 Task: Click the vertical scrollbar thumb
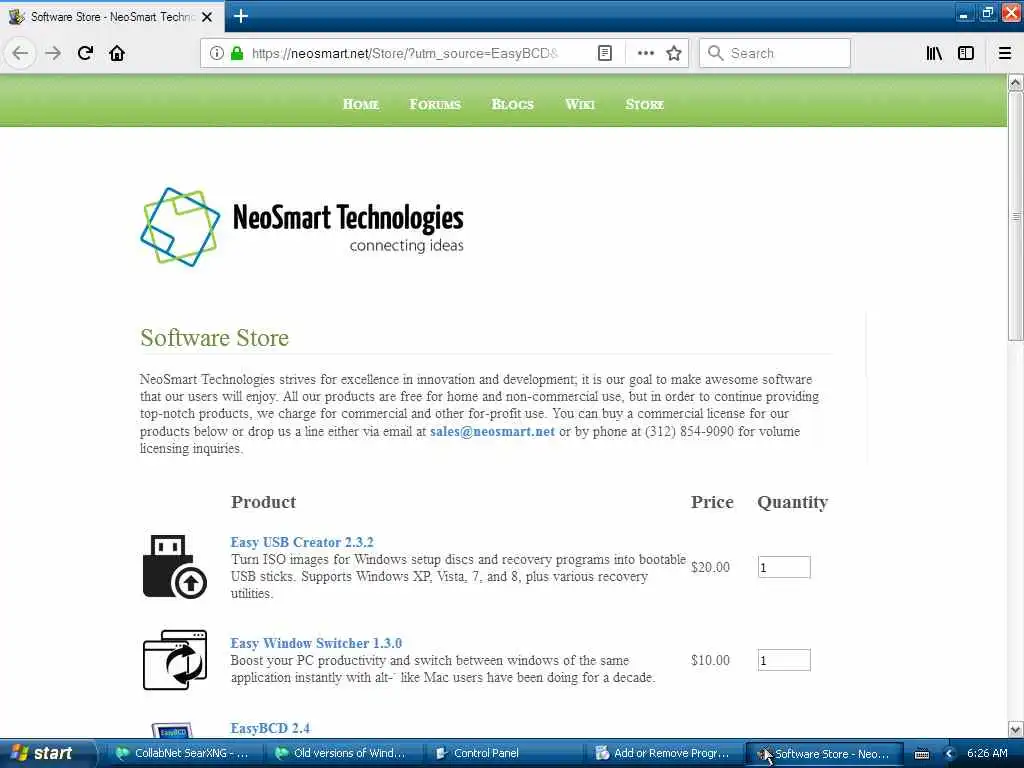(x=1016, y=216)
